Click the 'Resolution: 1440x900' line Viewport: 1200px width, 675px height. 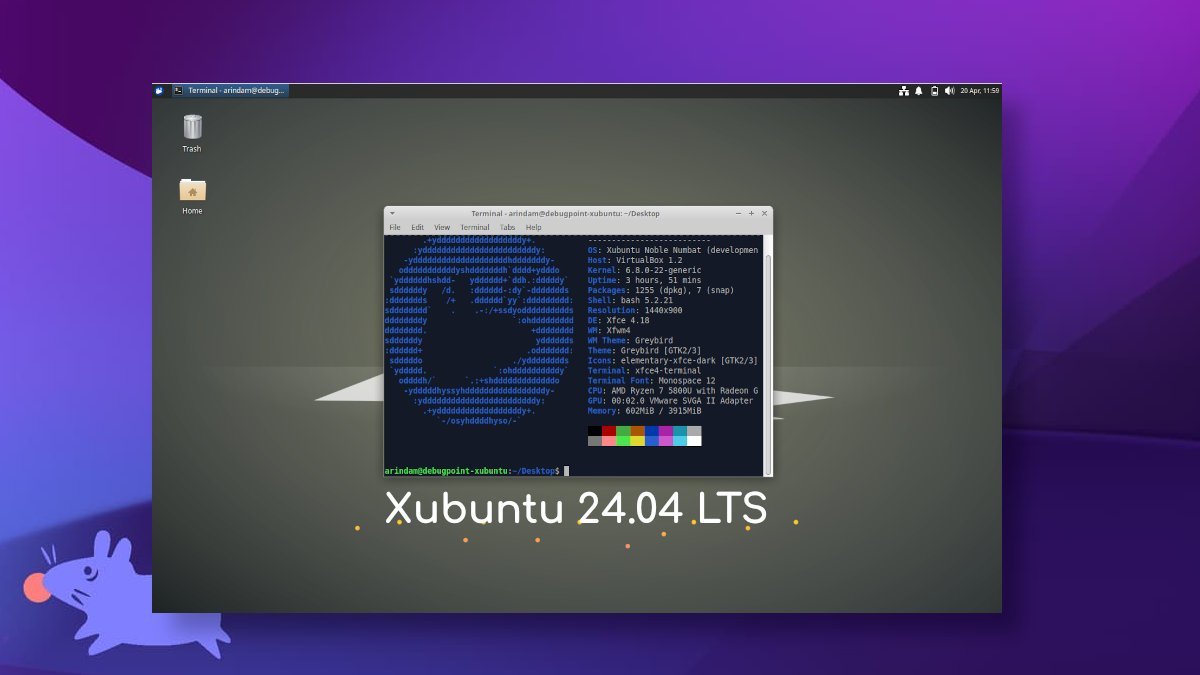635,310
